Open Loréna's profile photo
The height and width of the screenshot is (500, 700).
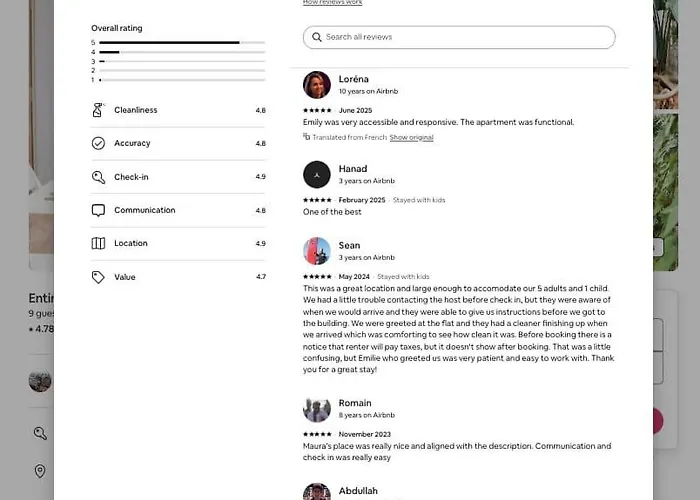(317, 85)
